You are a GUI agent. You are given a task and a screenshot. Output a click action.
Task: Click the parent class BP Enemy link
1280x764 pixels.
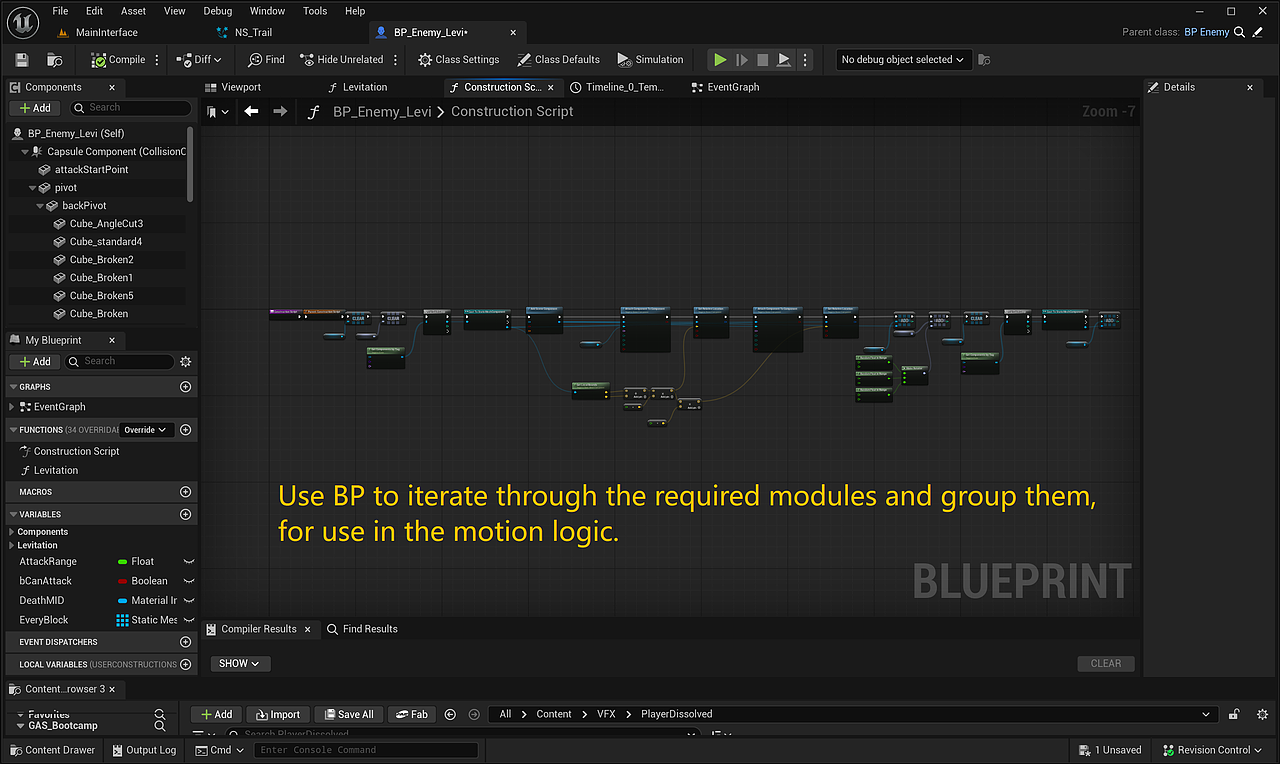1206,32
